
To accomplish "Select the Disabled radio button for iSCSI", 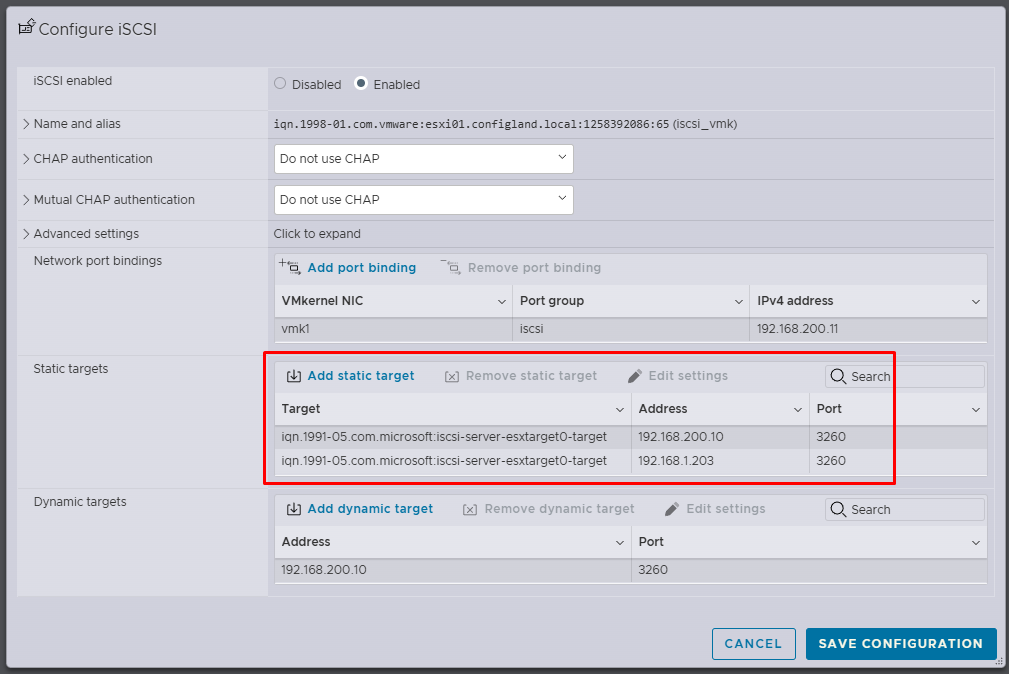I will 280,84.
